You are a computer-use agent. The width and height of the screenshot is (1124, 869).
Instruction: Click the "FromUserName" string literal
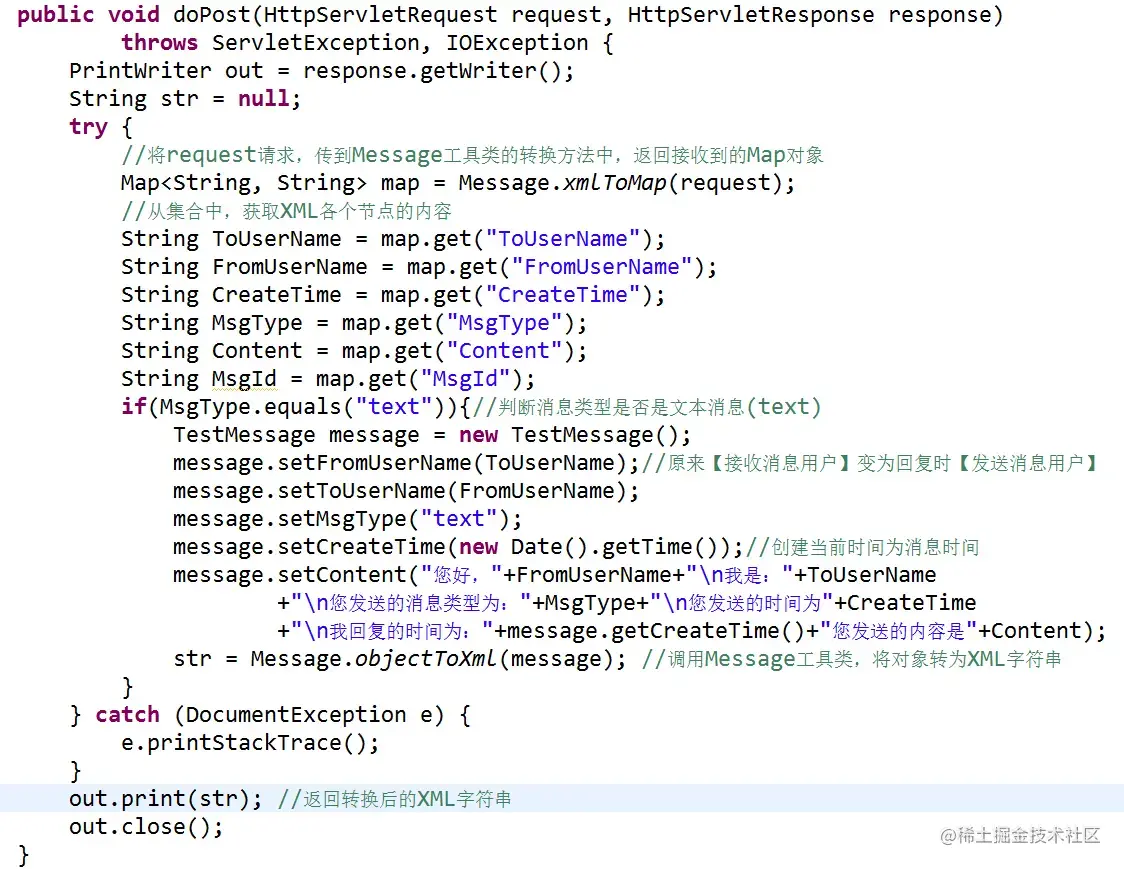pos(601,267)
